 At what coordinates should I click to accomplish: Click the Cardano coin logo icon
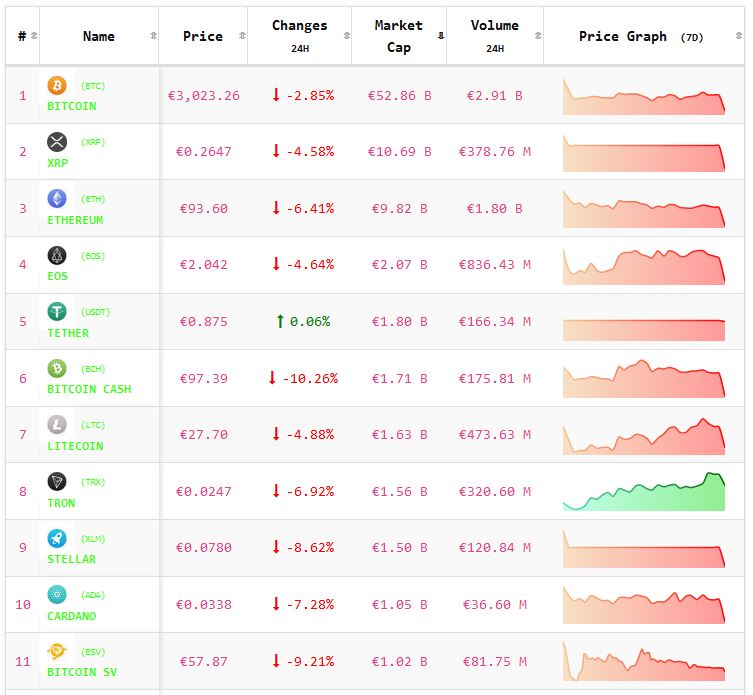57,595
